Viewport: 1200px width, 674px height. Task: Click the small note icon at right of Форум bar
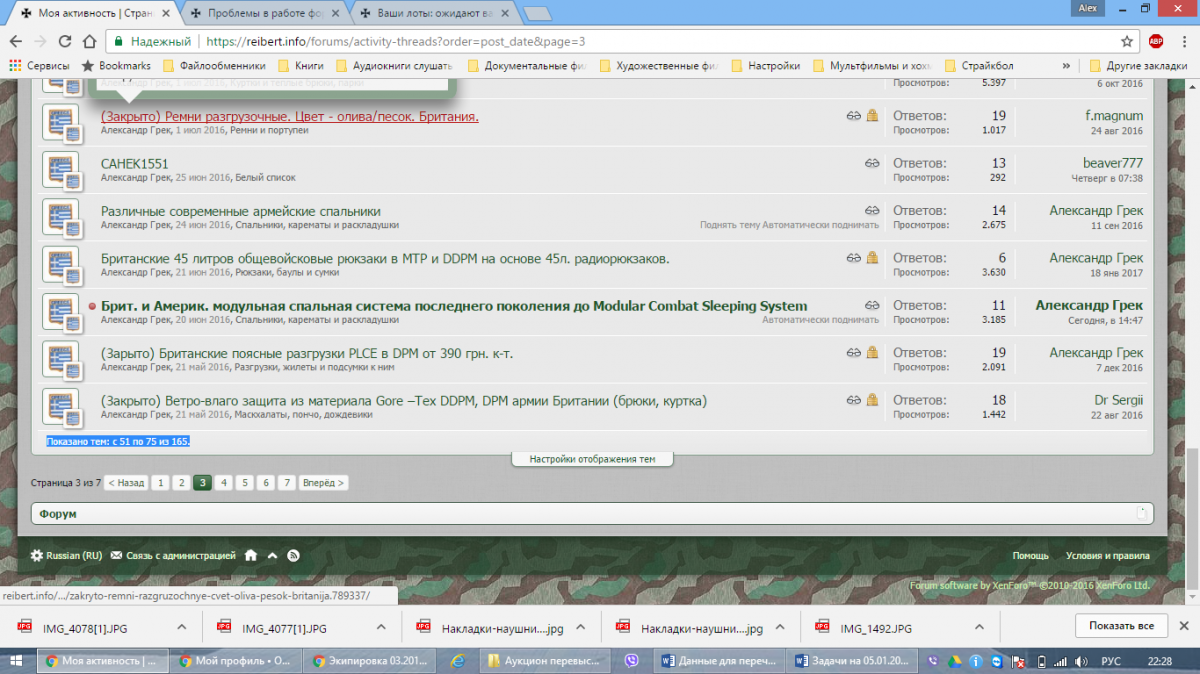click(1141, 513)
